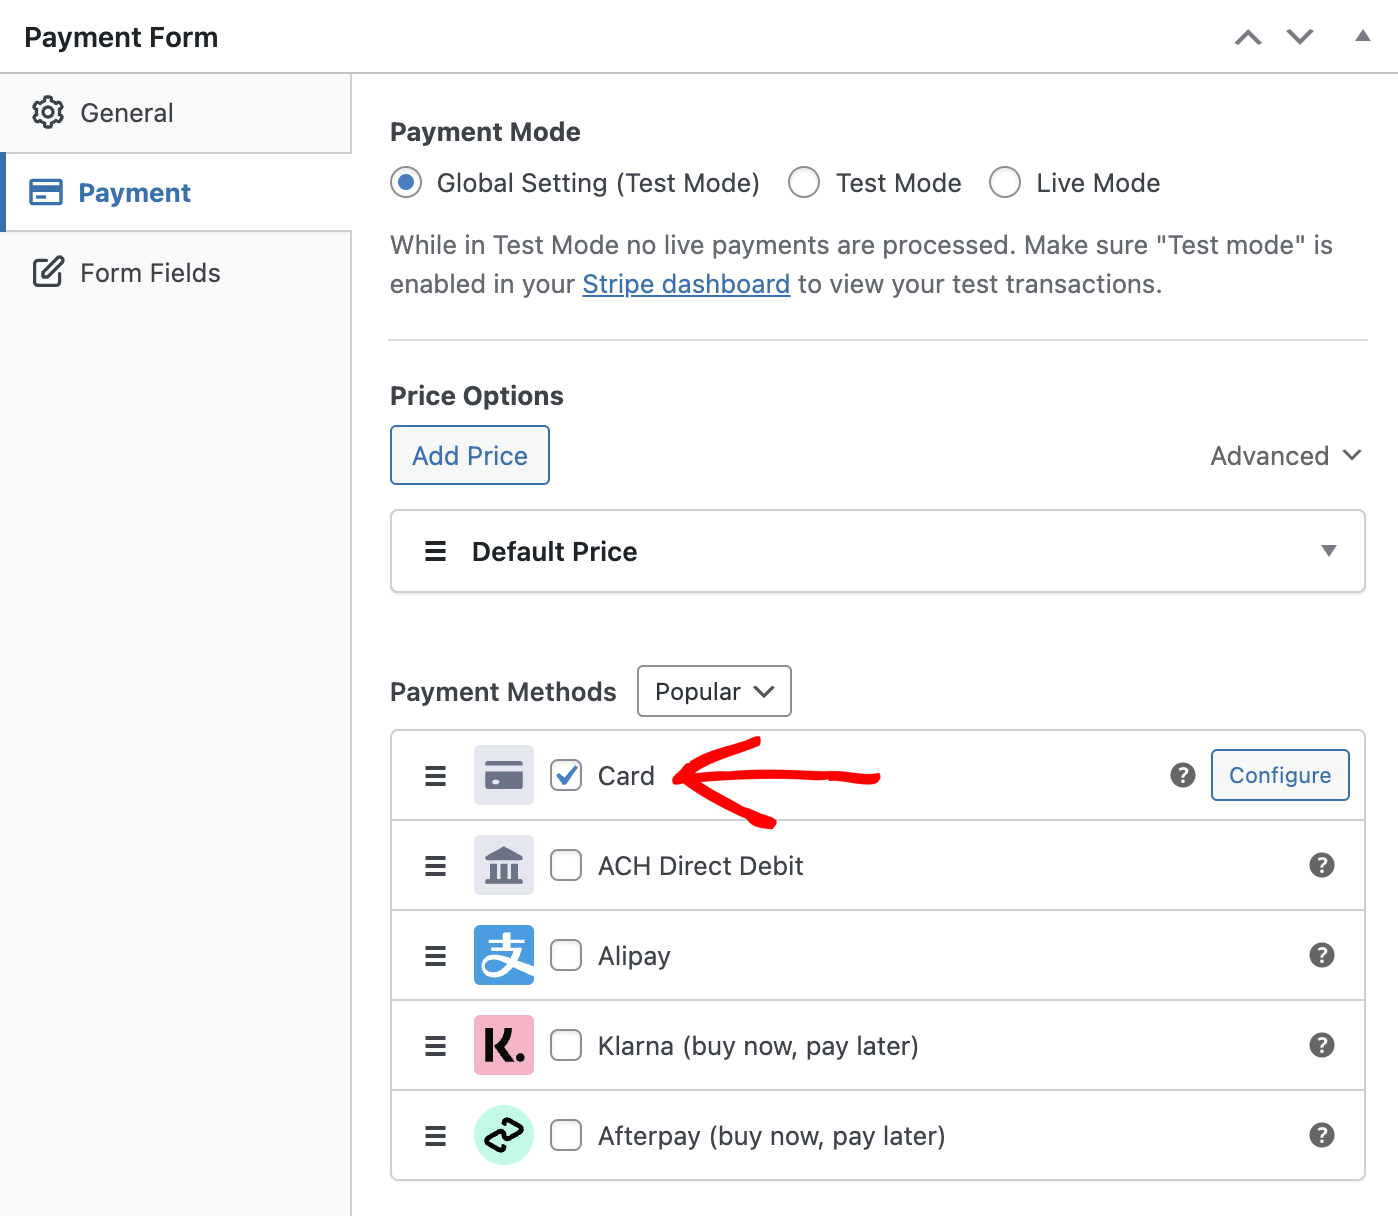
Task: Click the Klarna (buy now, pay later) label
Action: (x=758, y=1046)
